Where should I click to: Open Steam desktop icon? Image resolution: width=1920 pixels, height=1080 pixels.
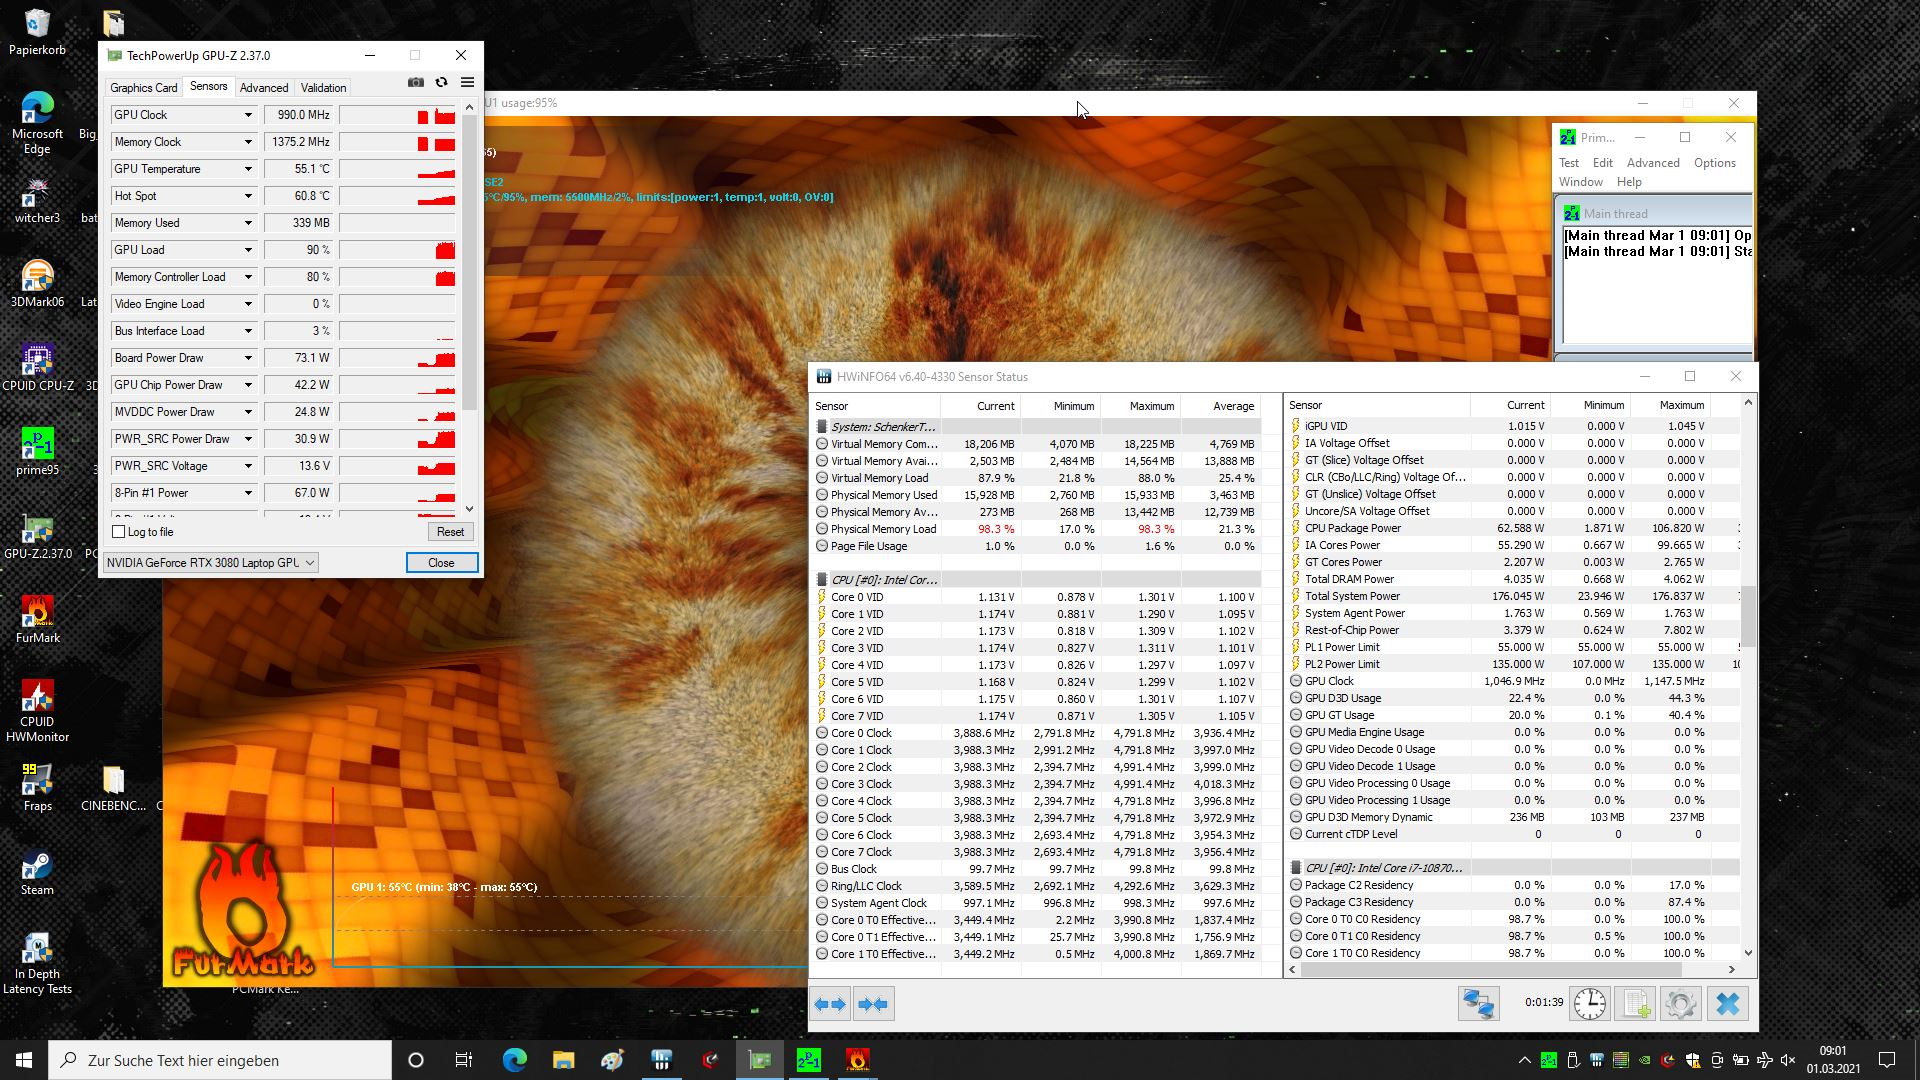click(x=37, y=872)
